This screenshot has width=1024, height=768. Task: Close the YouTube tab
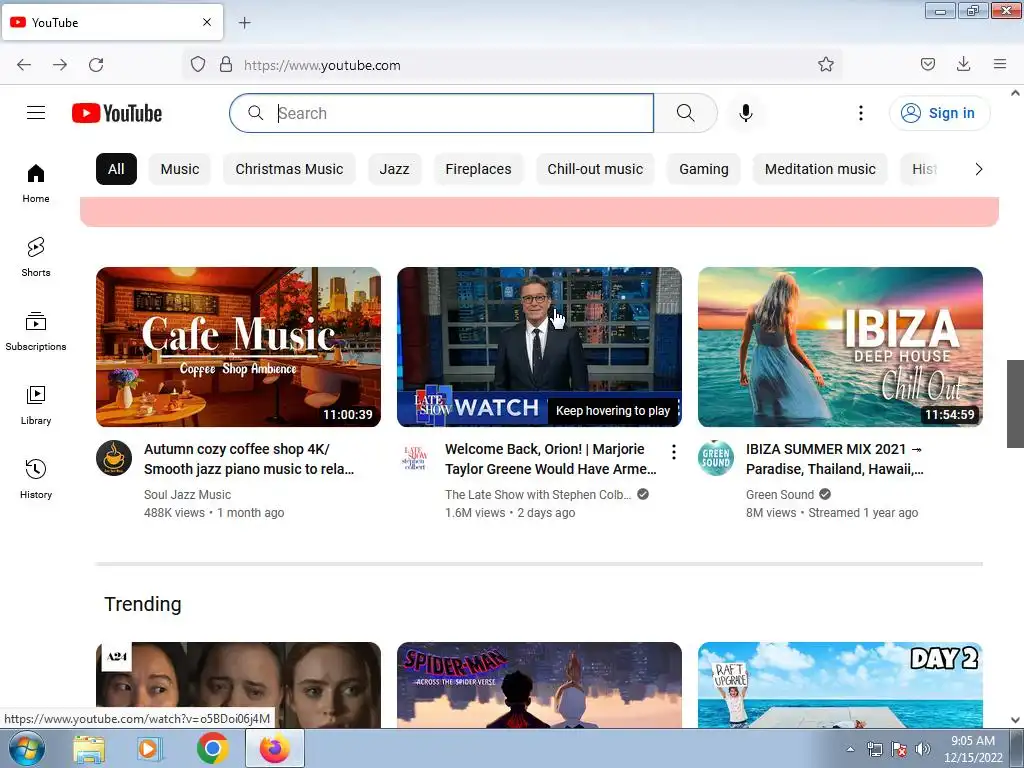[x=207, y=22]
